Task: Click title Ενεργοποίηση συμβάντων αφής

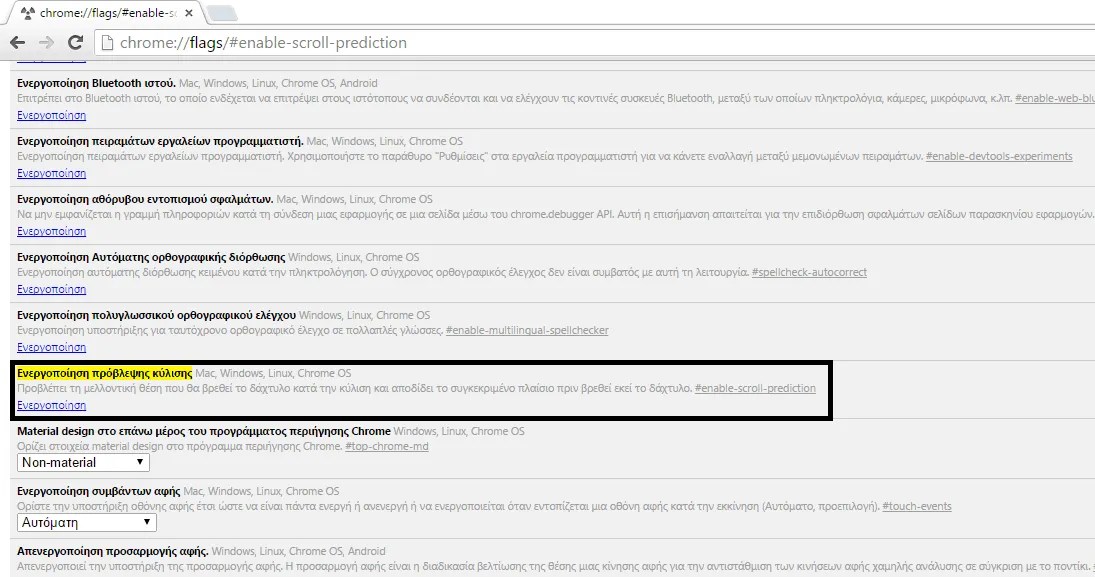Action: pyautogui.click(x=98, y=491)
